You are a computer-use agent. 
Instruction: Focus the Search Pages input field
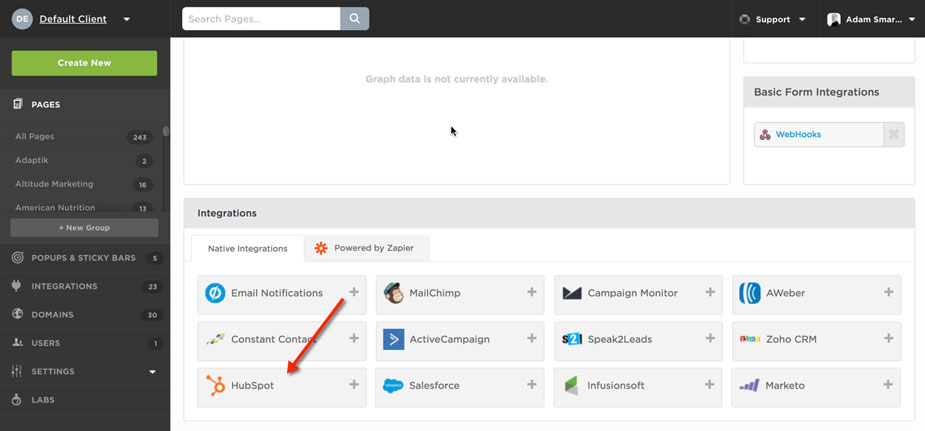pos(261,19)
